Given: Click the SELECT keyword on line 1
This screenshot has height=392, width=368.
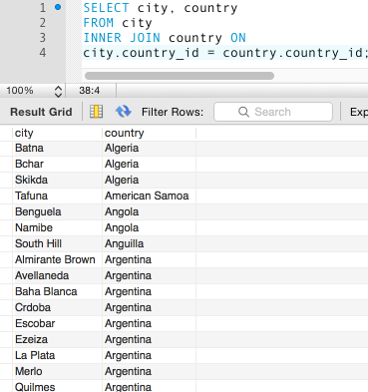Looking at the screenshot, I should click(x=106, y=8).
